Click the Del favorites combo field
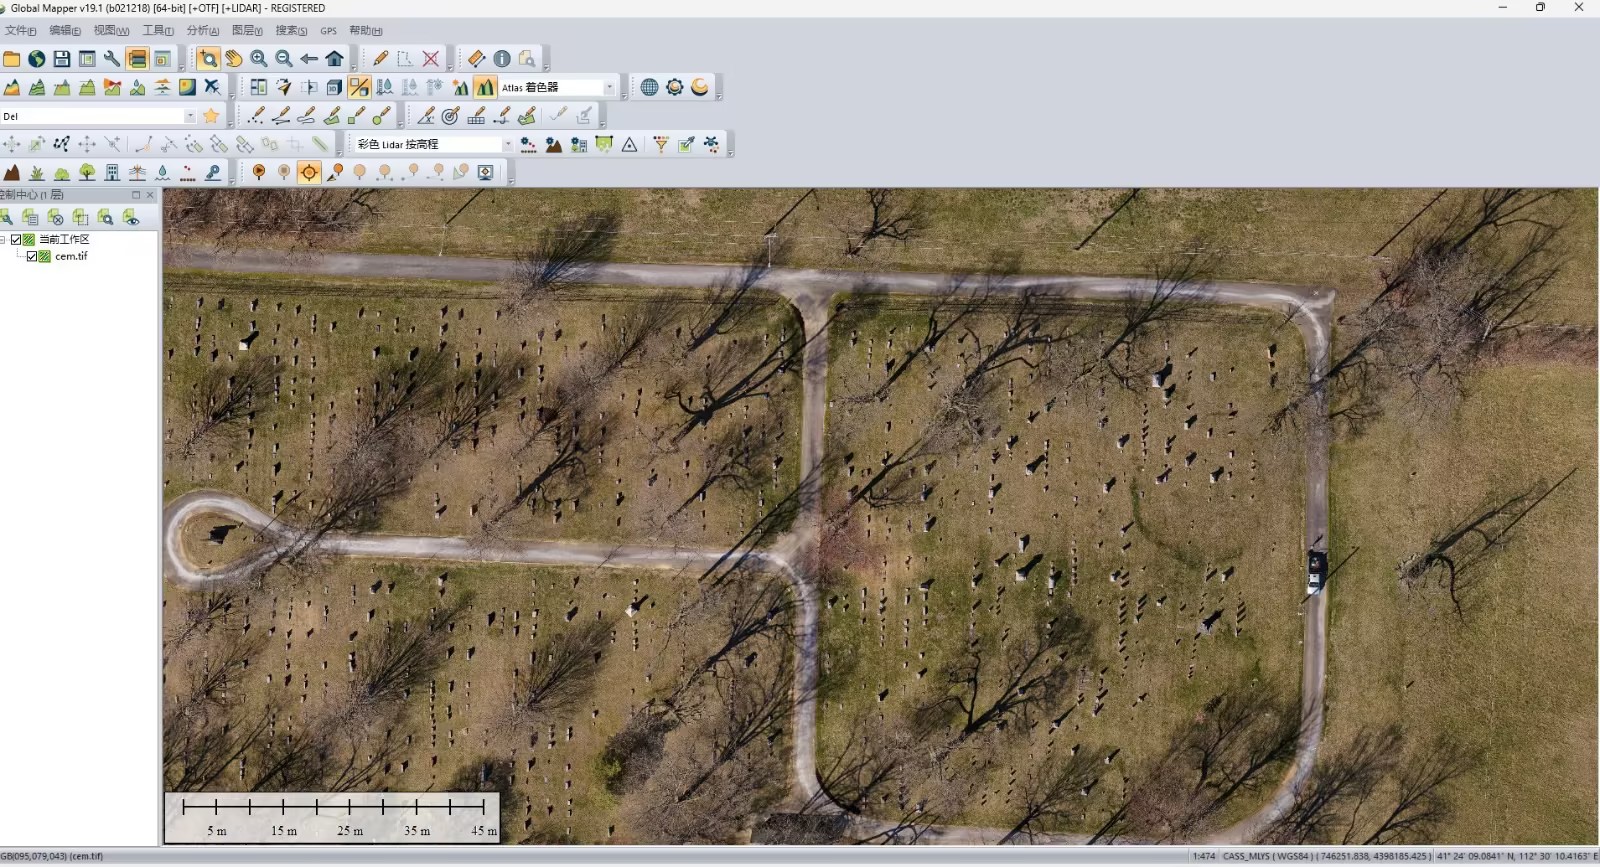 pyautogui.click(x=92, y=117)
